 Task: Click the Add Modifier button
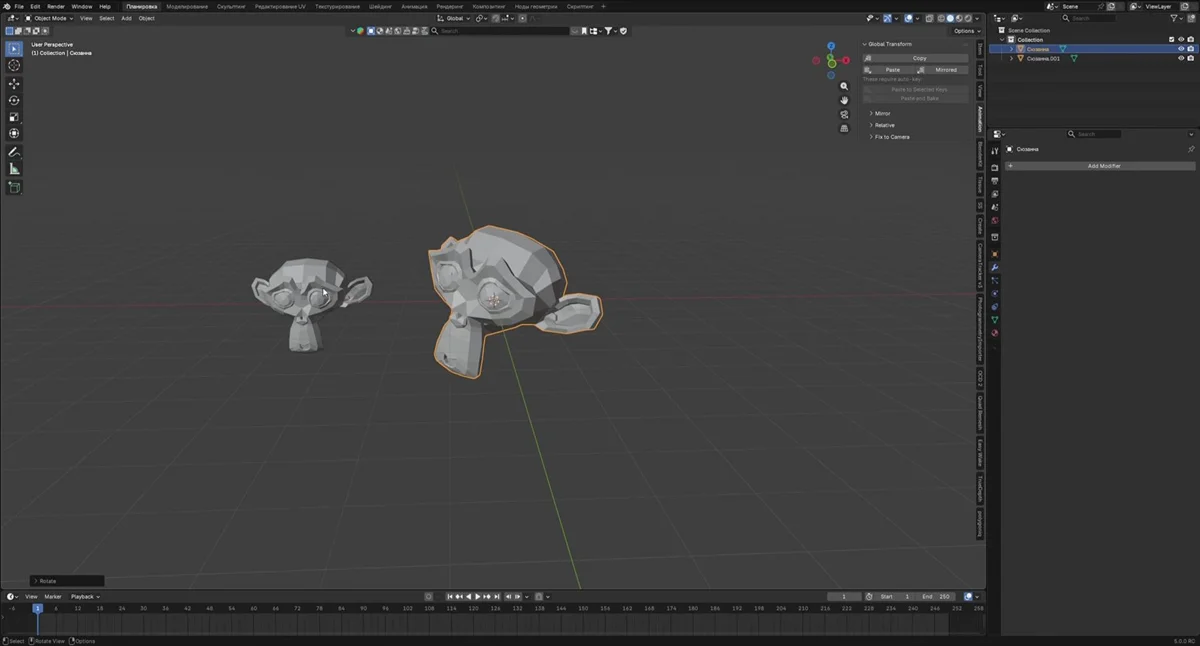(x=1103, y=166)
